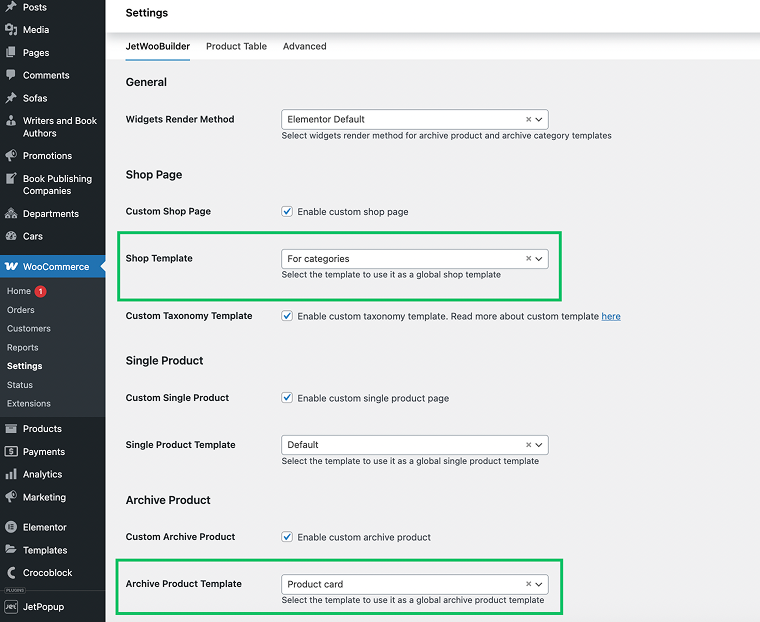
Task: Switch to the JetWooBuilder tab
Action: tap(158, 47)
